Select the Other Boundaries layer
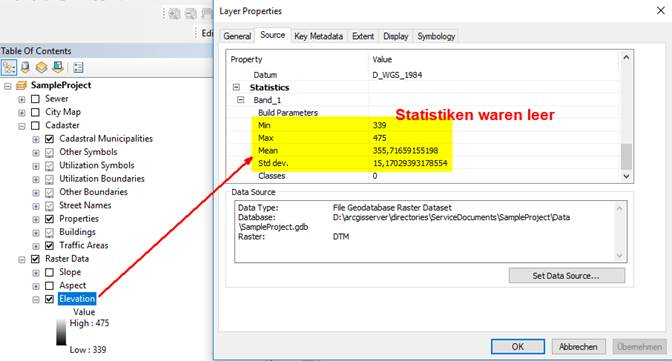Screen dimensions: 672x361 point(93,192)
